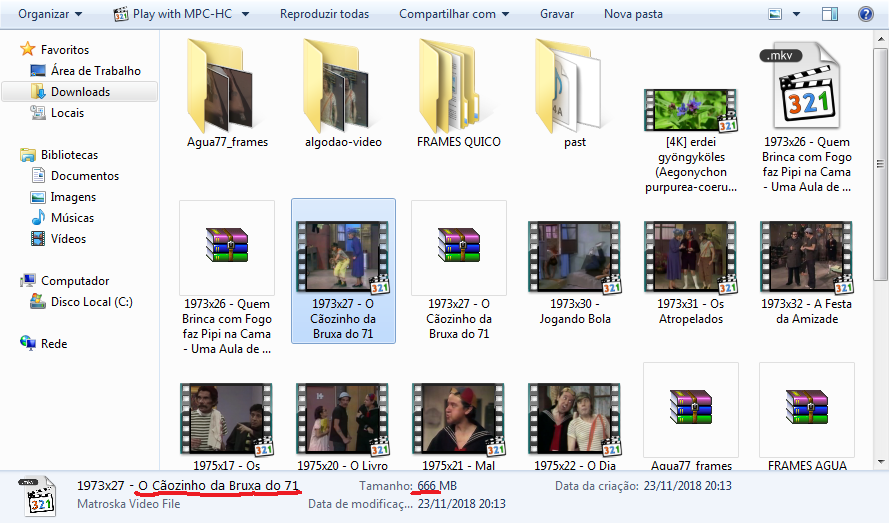Click the Imagens picture icon in sidebar
The height and width of the screenshot is (523, 889).
click(38, 197)
